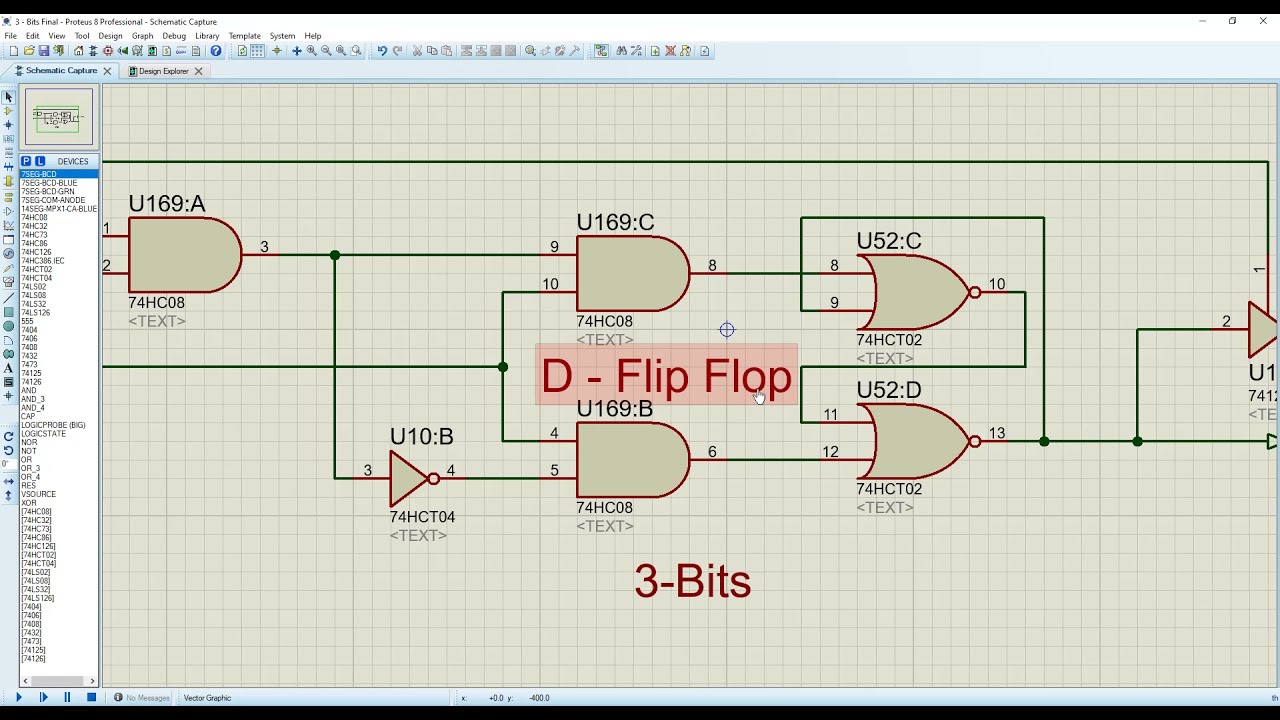Screen dimensions: 1280x720
Task: Click the Rotate Clockwise button
Action: (9, 434)
